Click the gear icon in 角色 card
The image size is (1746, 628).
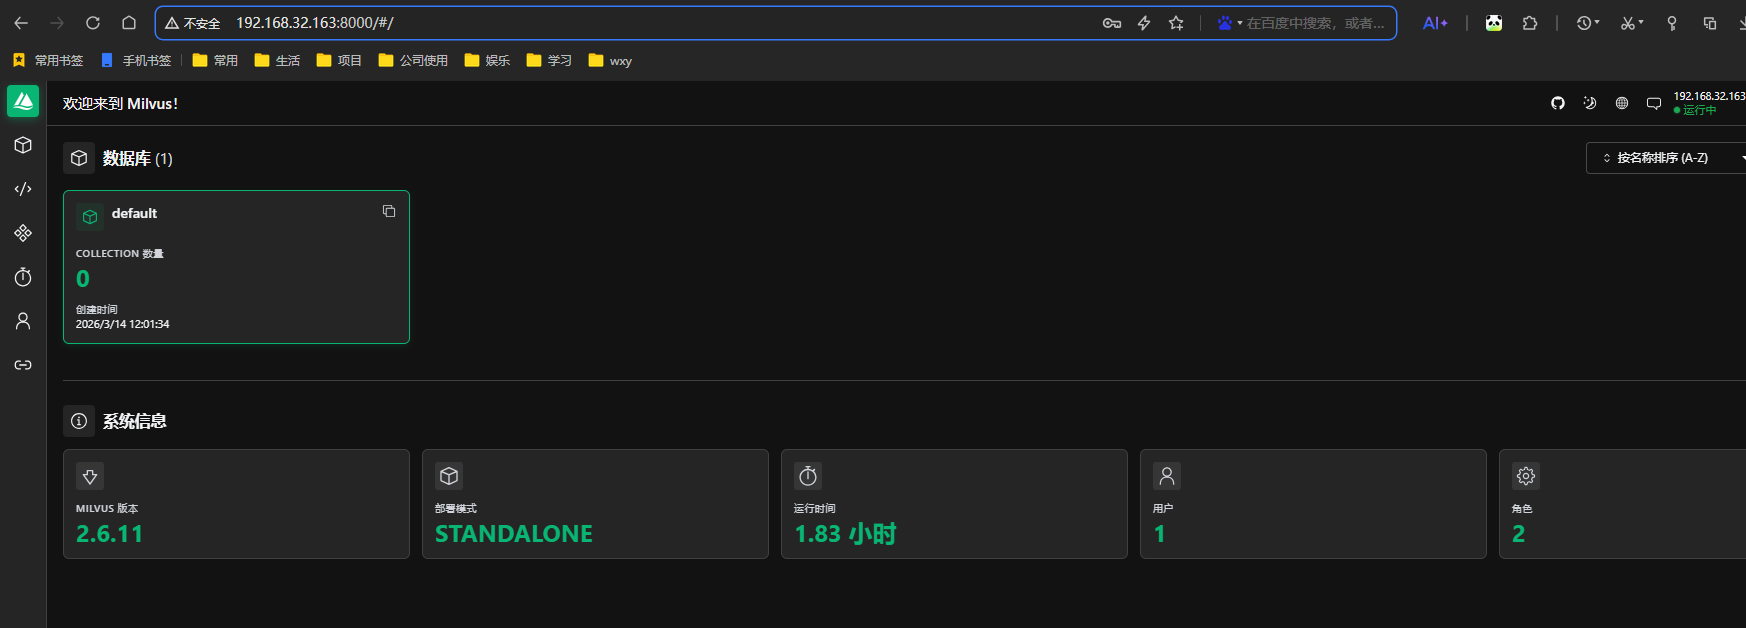click(x=1526, y=476)
